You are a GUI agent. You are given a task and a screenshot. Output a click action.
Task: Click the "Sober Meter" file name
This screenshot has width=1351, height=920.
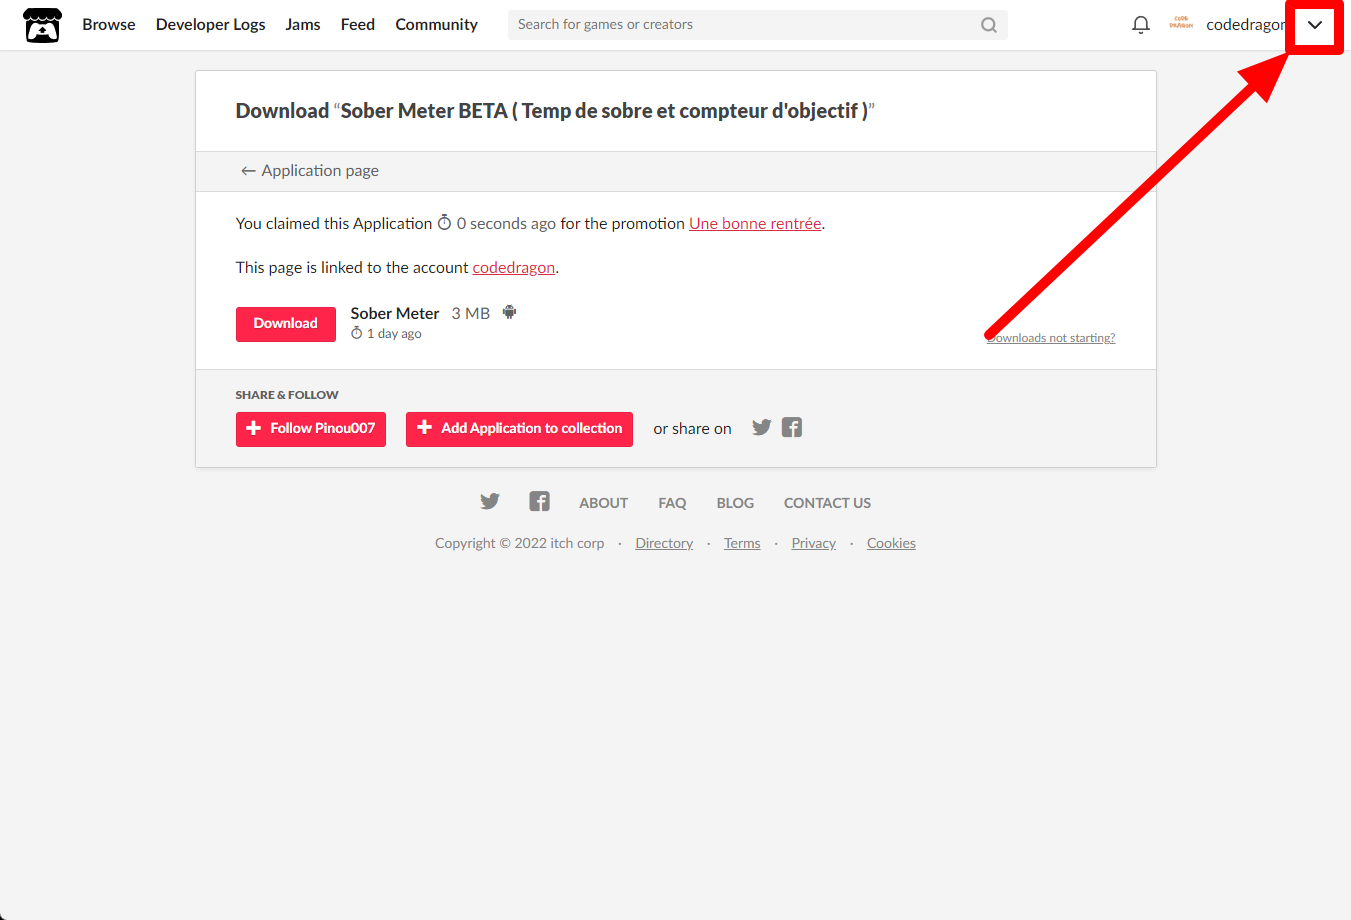[x=395, y=313]
